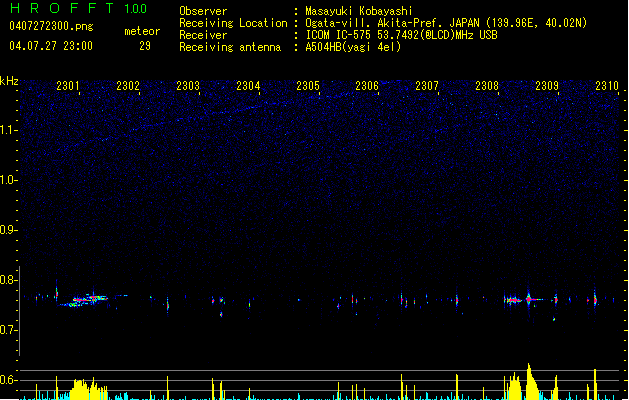Click the 0.8 kHz frequency axis label
The image size is (629, 400).
coord(8,280)
